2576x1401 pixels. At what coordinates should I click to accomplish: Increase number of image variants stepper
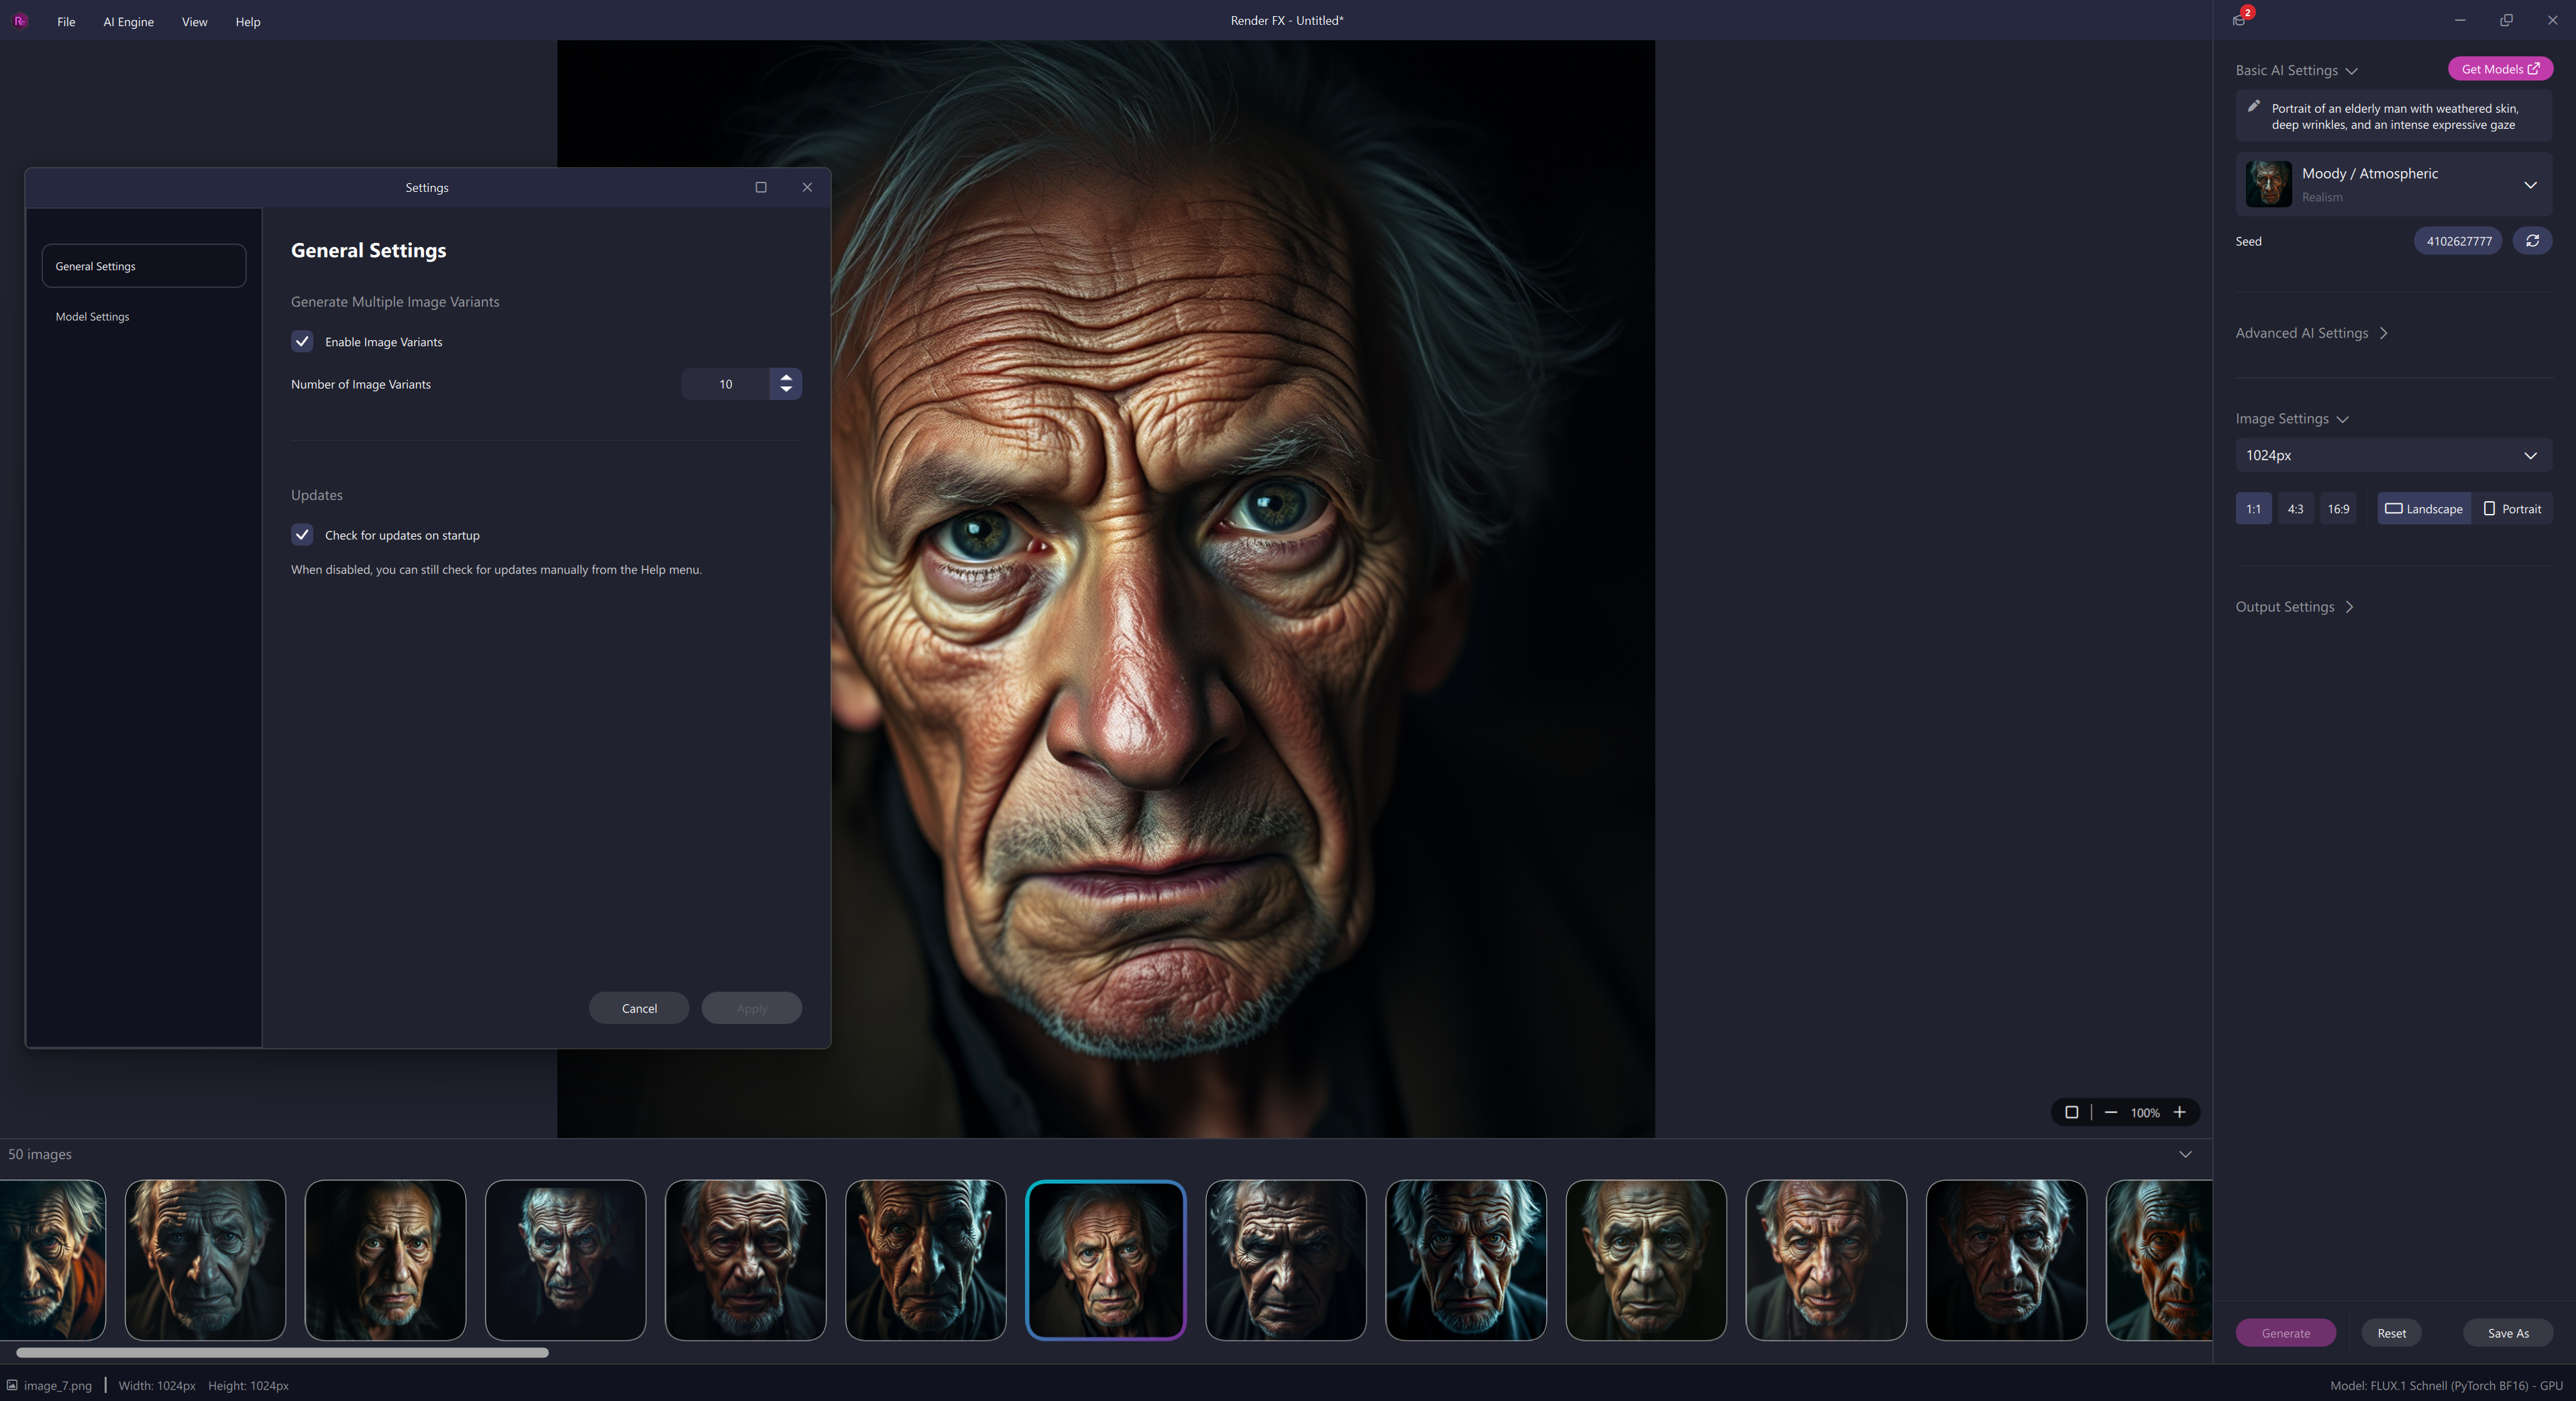(x=786, y=378)
